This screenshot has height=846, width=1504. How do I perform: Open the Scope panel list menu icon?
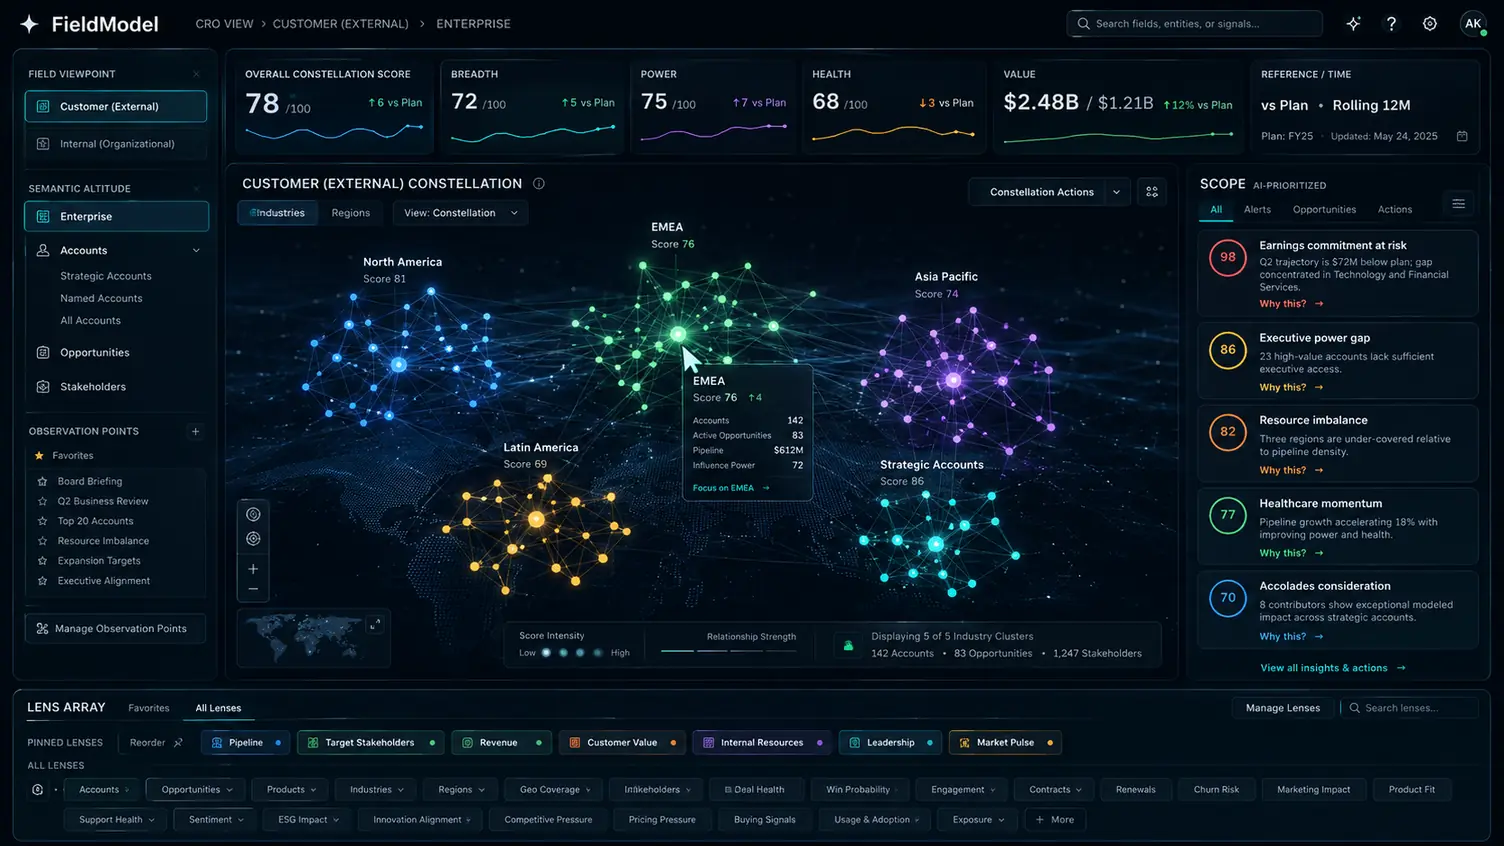click(x=1458, y=204)
